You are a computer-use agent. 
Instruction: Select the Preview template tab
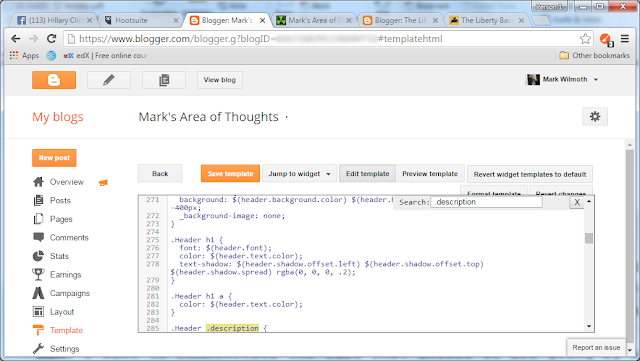pyautogui.click(x=430, y=174)
